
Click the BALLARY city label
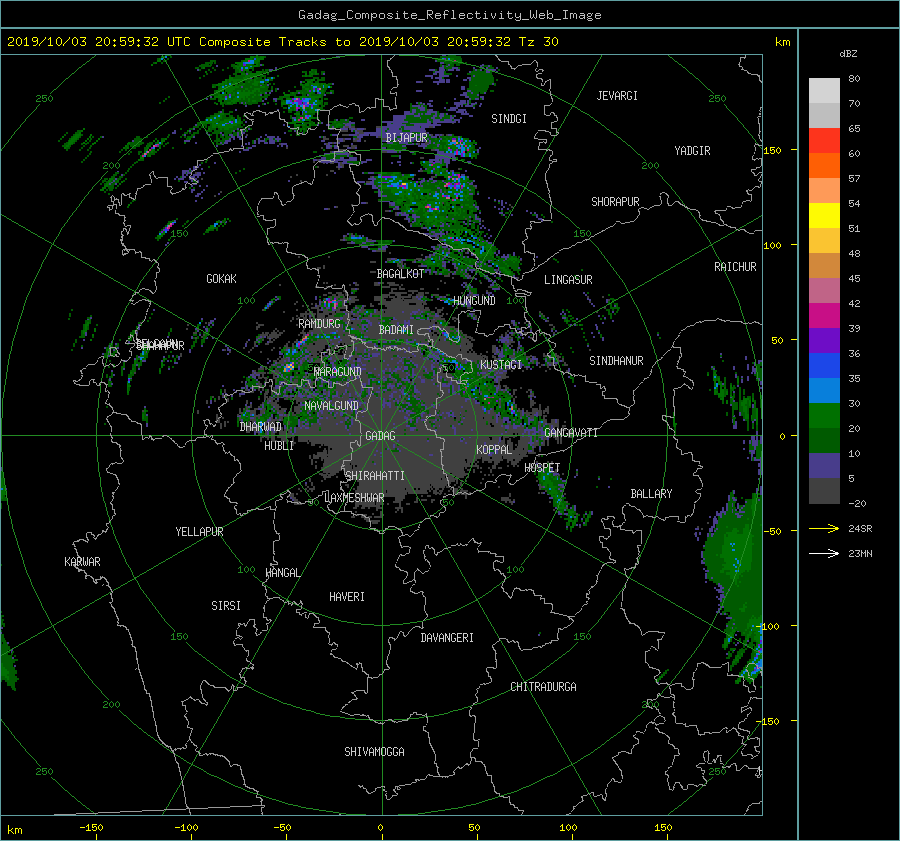651,494
